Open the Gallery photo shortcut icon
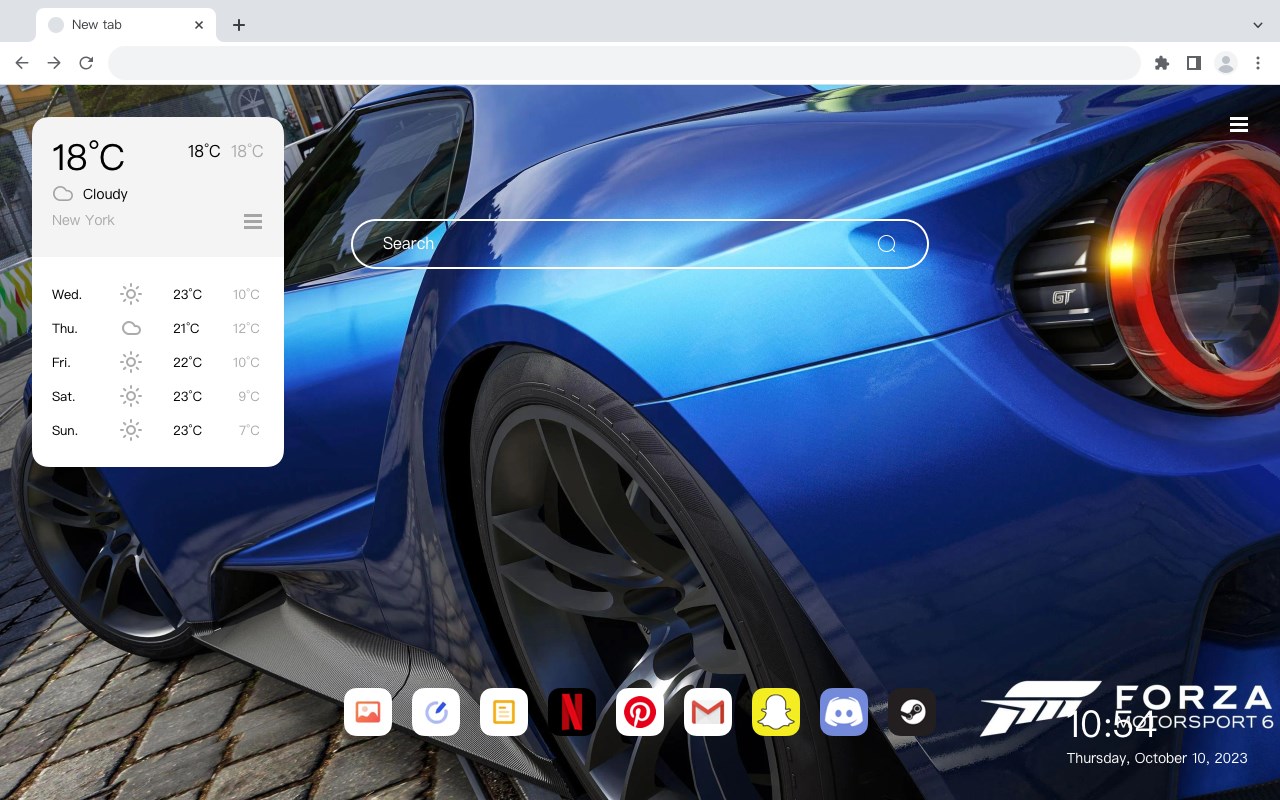The image size is (1280, 800). (368, 712)
